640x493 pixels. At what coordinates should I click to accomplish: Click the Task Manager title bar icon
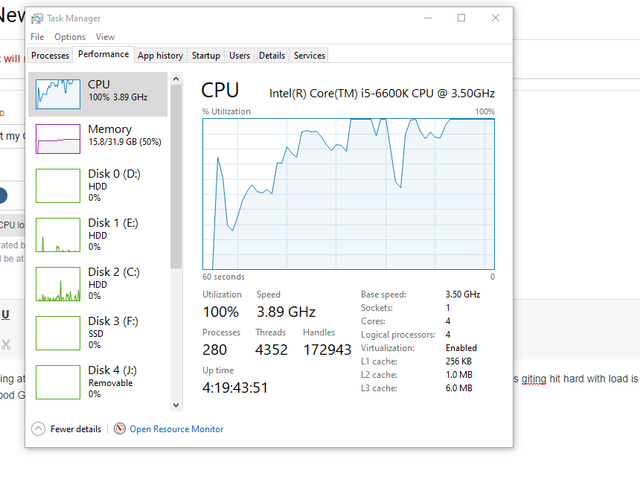[x=37, y=18]
